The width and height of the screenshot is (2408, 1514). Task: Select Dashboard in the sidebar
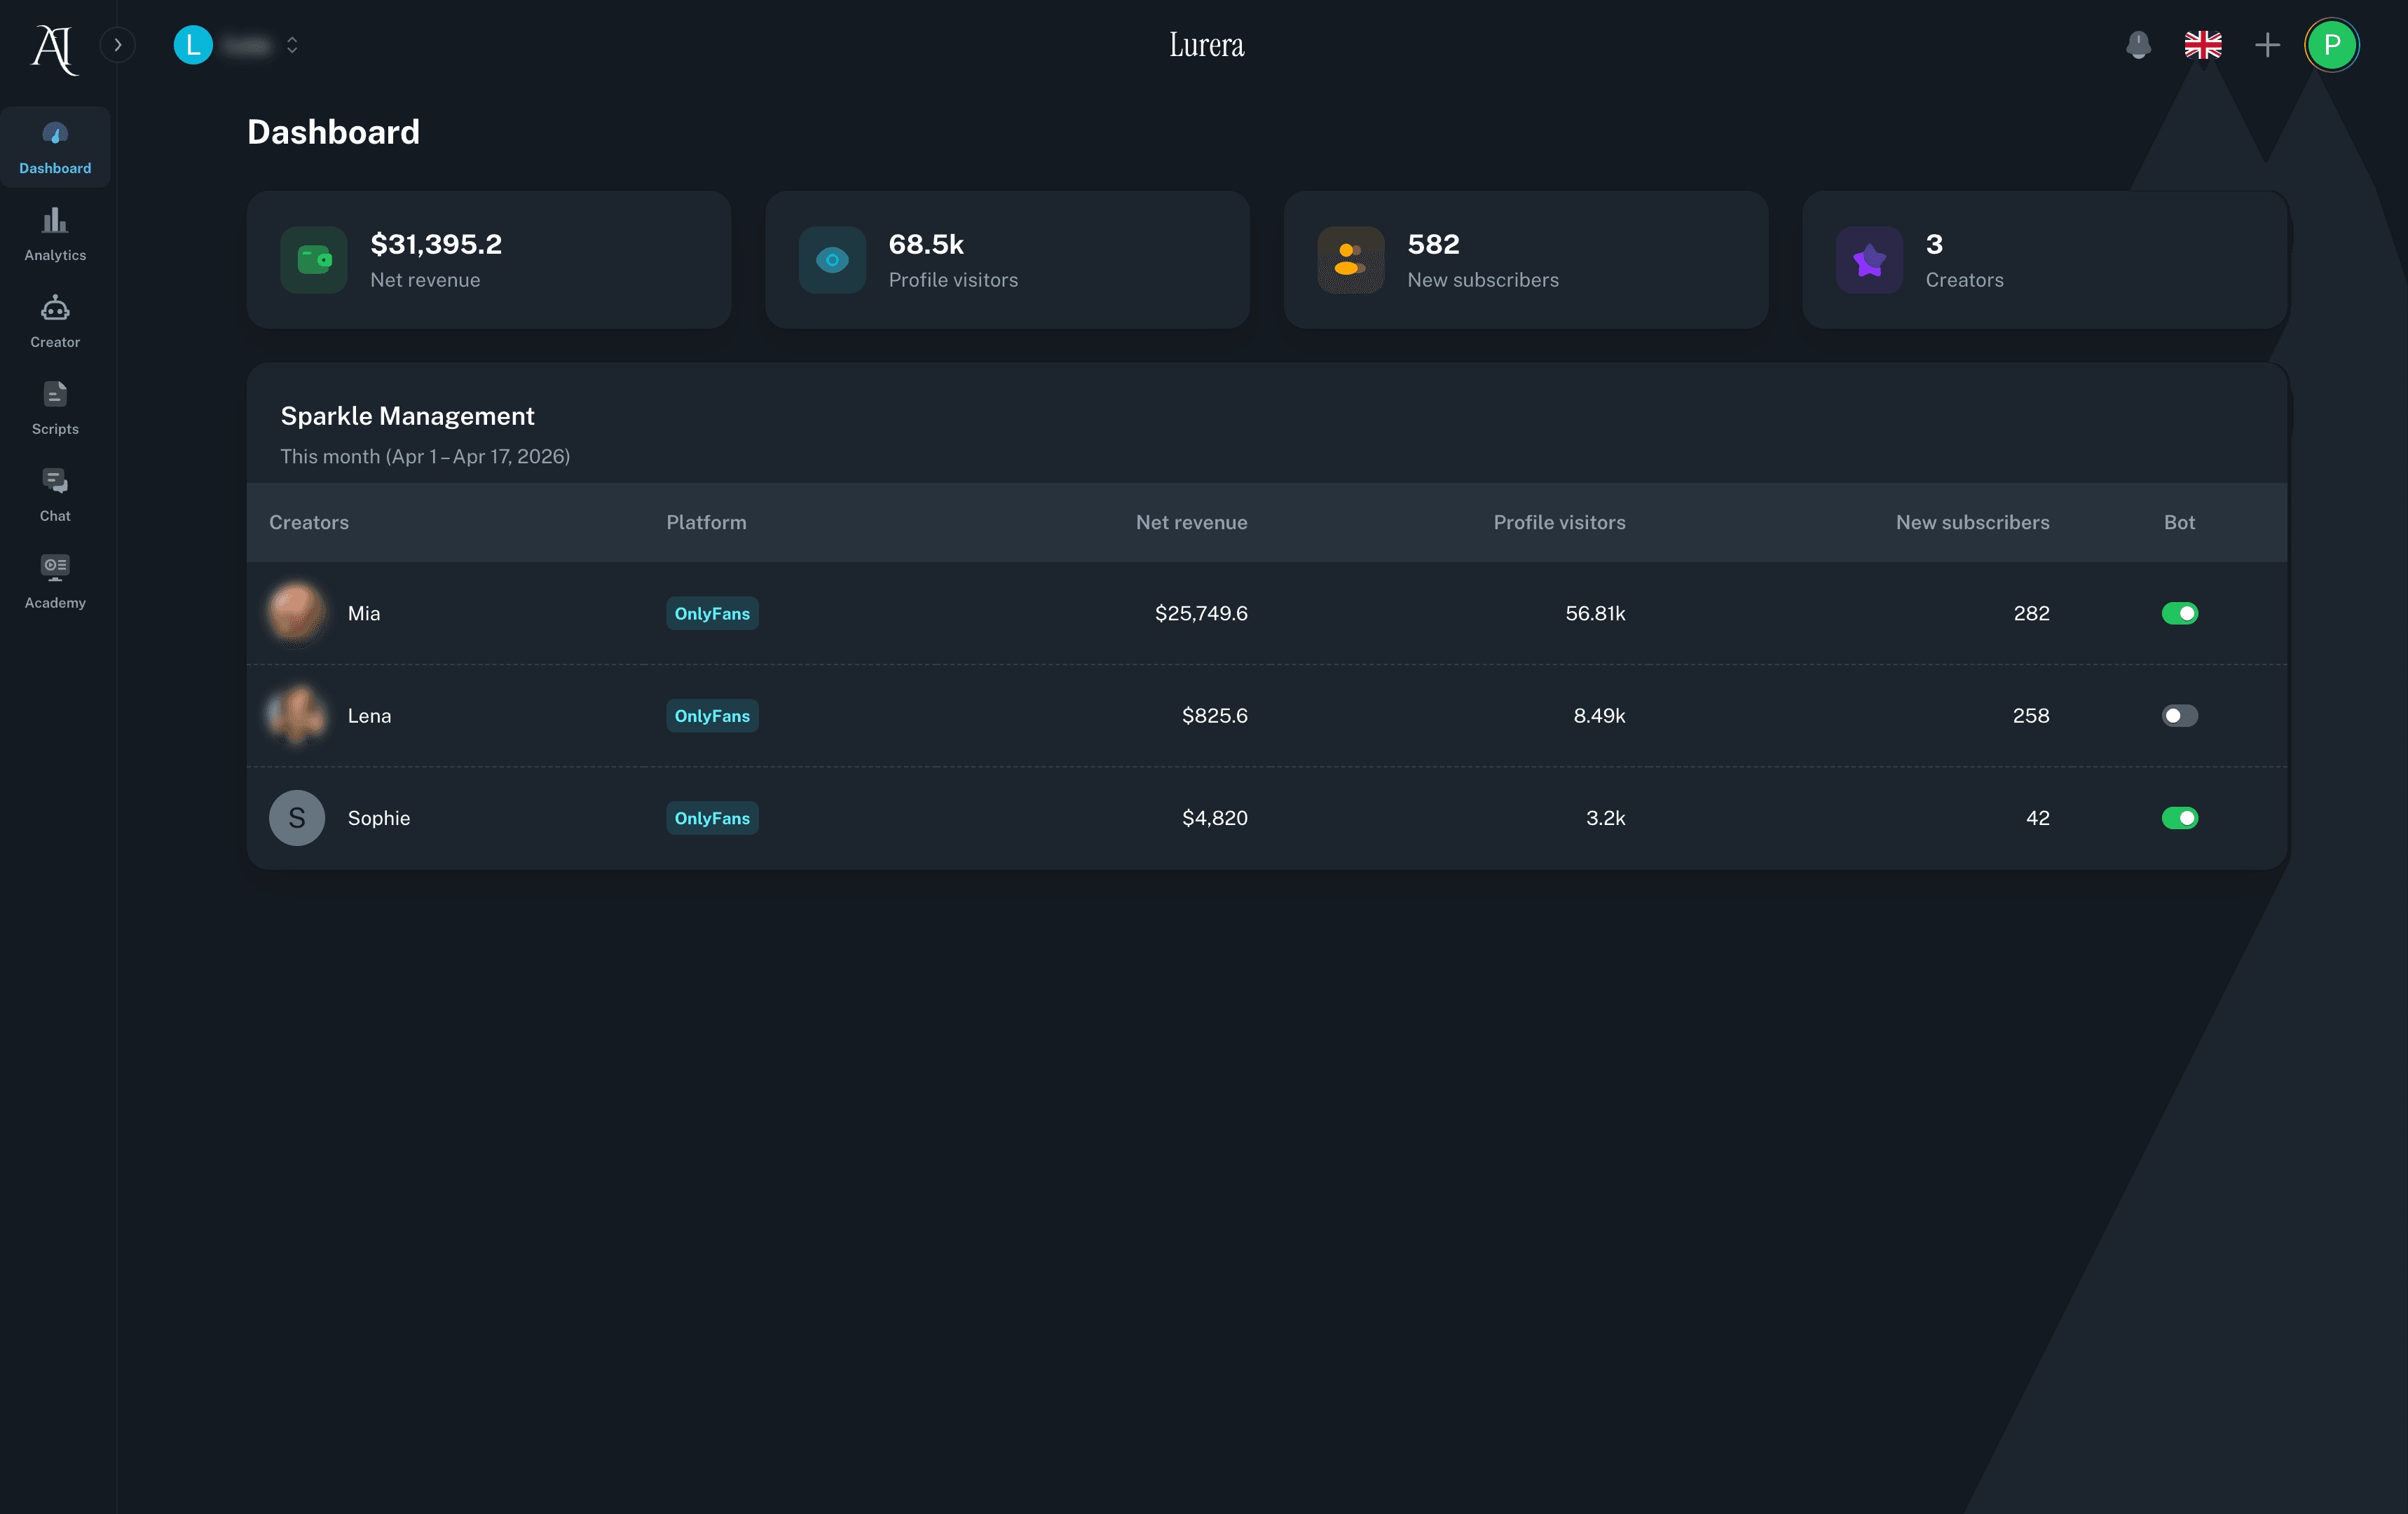pos(55,146)
